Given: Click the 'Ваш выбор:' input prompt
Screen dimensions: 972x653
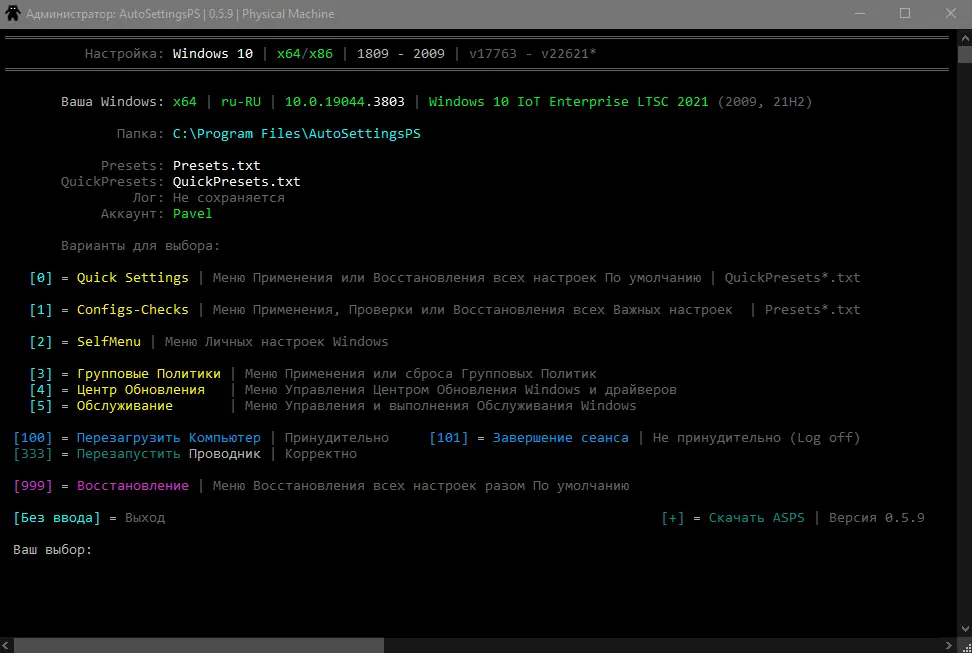Looking at the screenshot, I should pos(53,550).
